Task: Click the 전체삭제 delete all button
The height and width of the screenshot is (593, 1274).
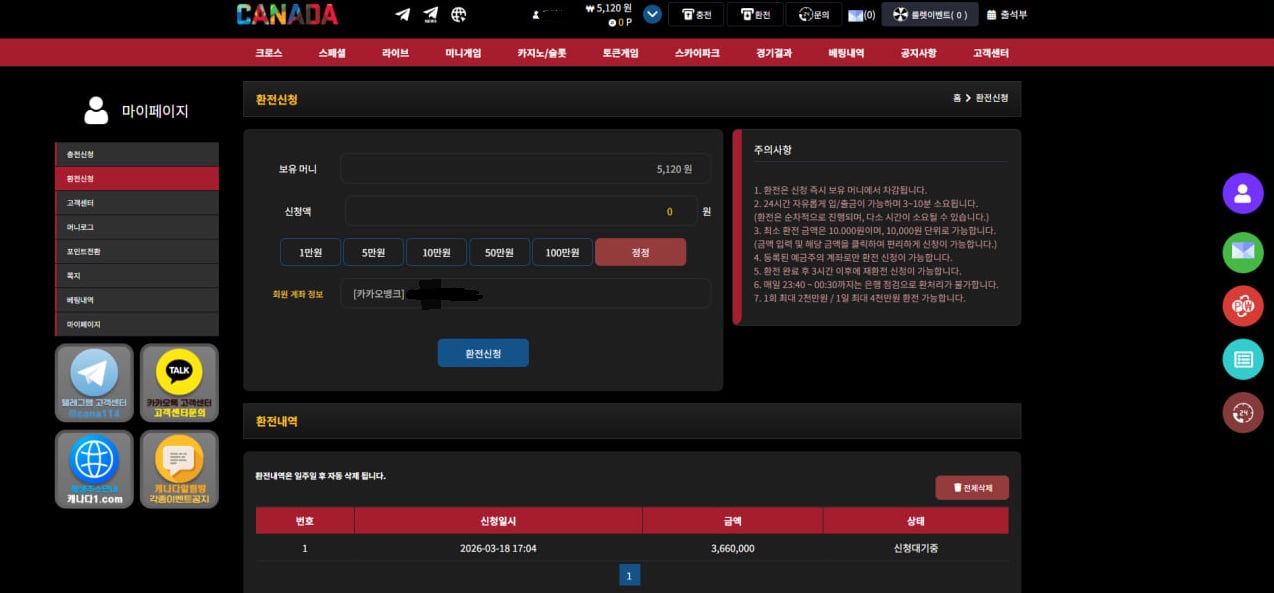Action: 972,488
